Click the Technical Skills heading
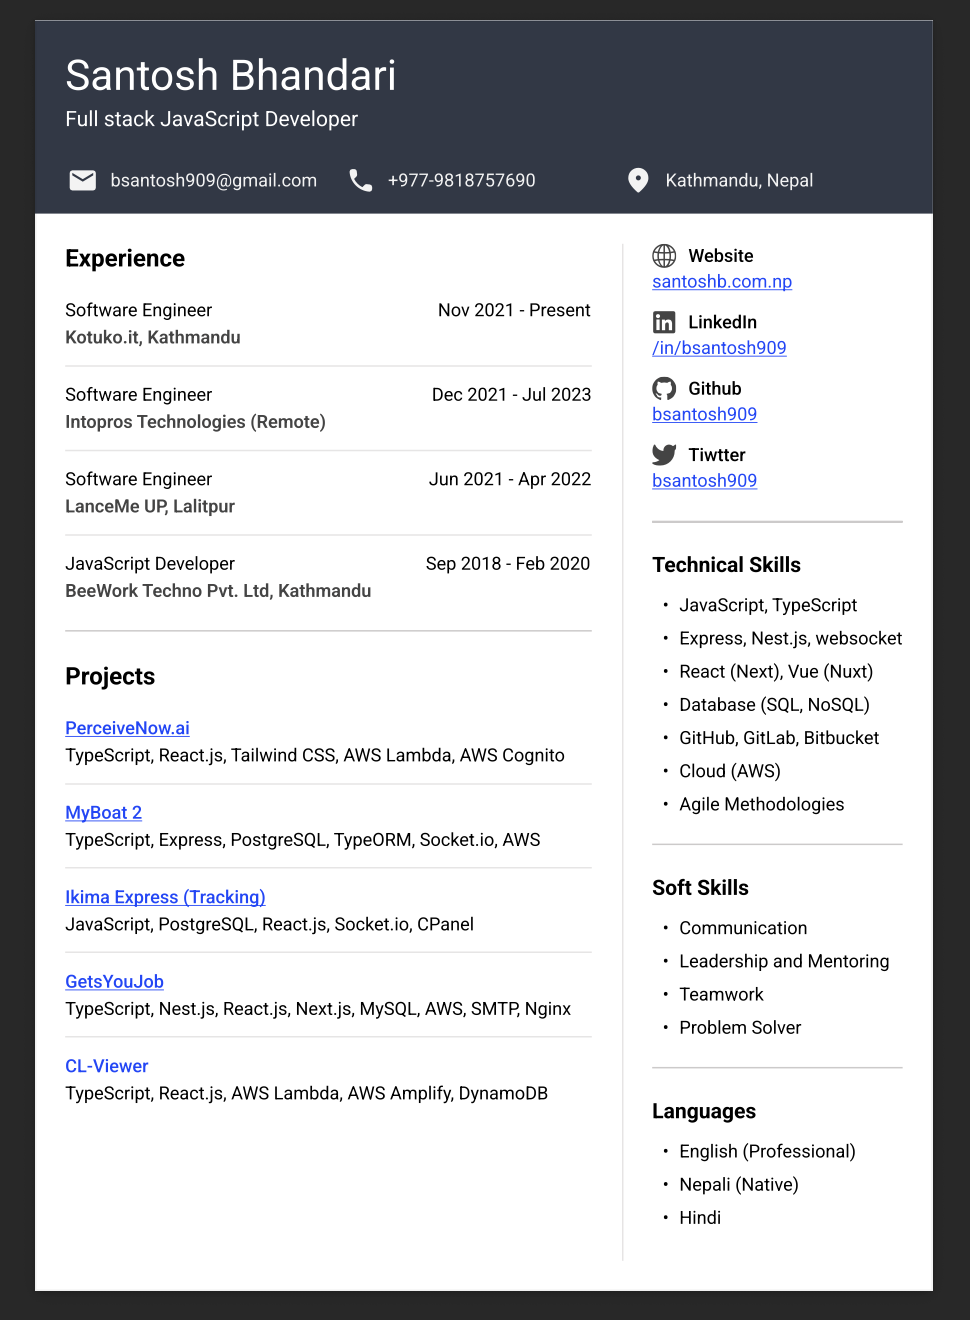This screenshot has height=1320, width=970. [726, 564]
